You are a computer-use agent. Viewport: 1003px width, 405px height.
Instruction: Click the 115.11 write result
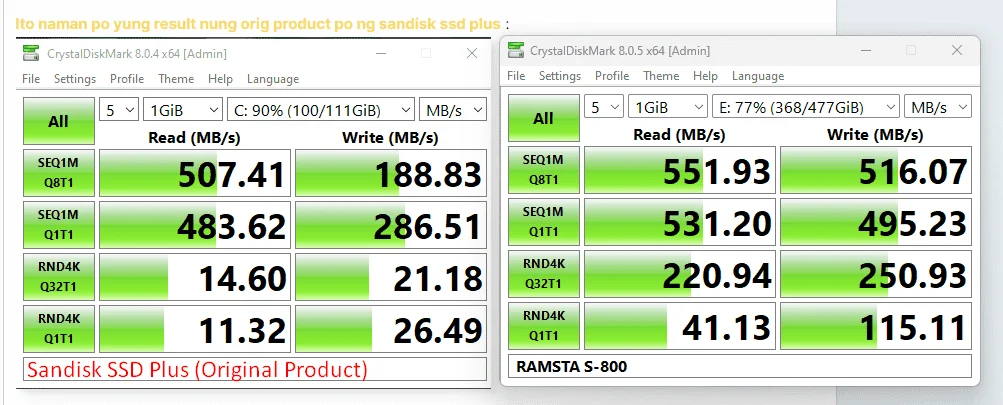pyautogui.click(x=876, y=326)
